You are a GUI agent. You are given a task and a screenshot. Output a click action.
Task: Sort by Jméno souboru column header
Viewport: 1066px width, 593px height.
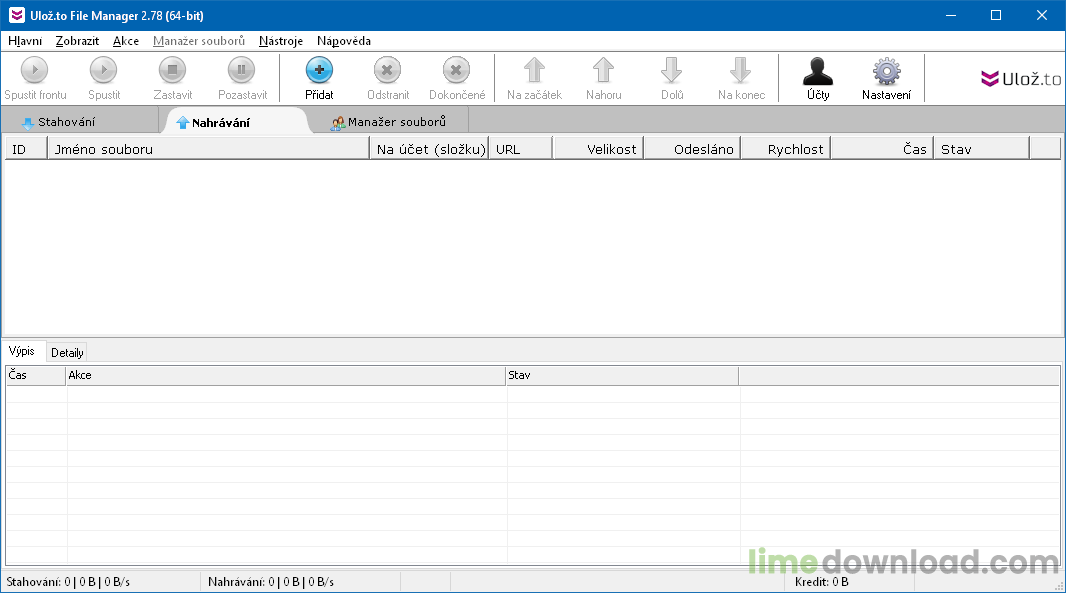pyautogui.click(x=209, y=149)
